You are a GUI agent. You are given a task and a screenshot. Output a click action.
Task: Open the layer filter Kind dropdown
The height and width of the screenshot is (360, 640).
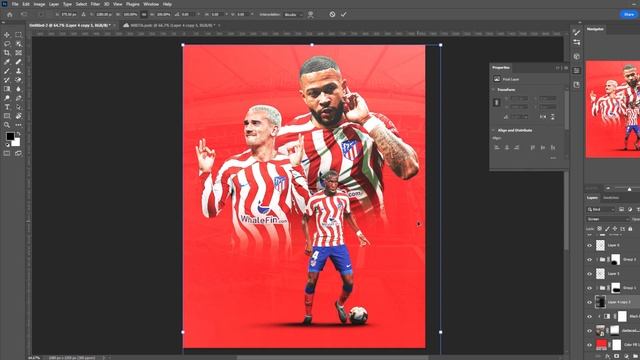point(600,209)
